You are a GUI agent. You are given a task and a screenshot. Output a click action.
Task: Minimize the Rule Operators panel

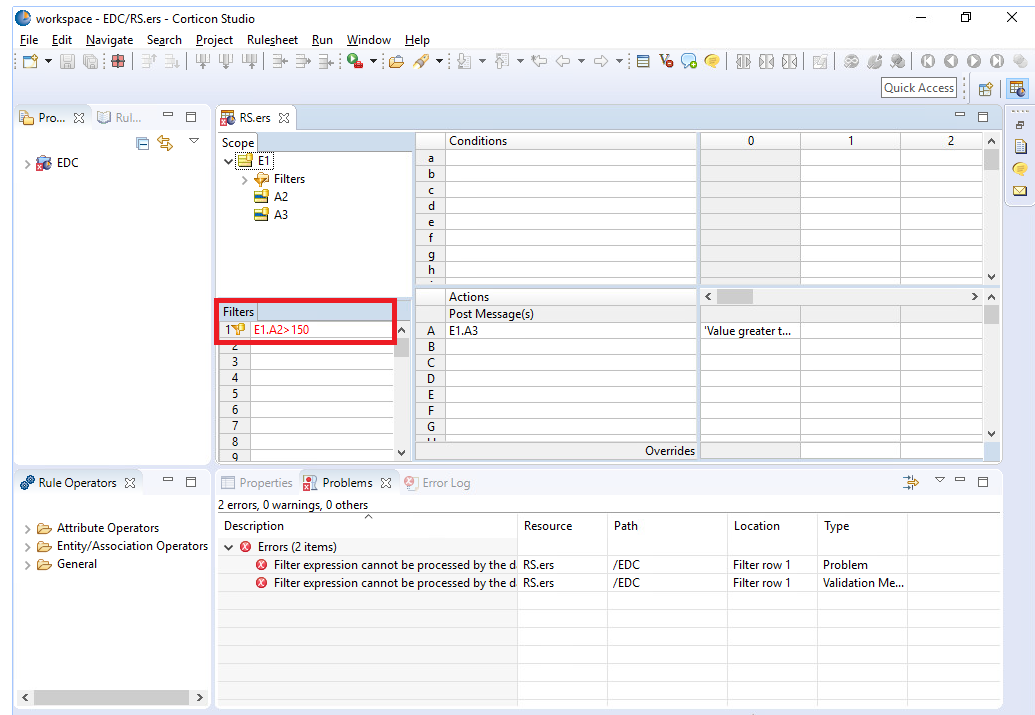pyautogui.click(x=168, y=480)
